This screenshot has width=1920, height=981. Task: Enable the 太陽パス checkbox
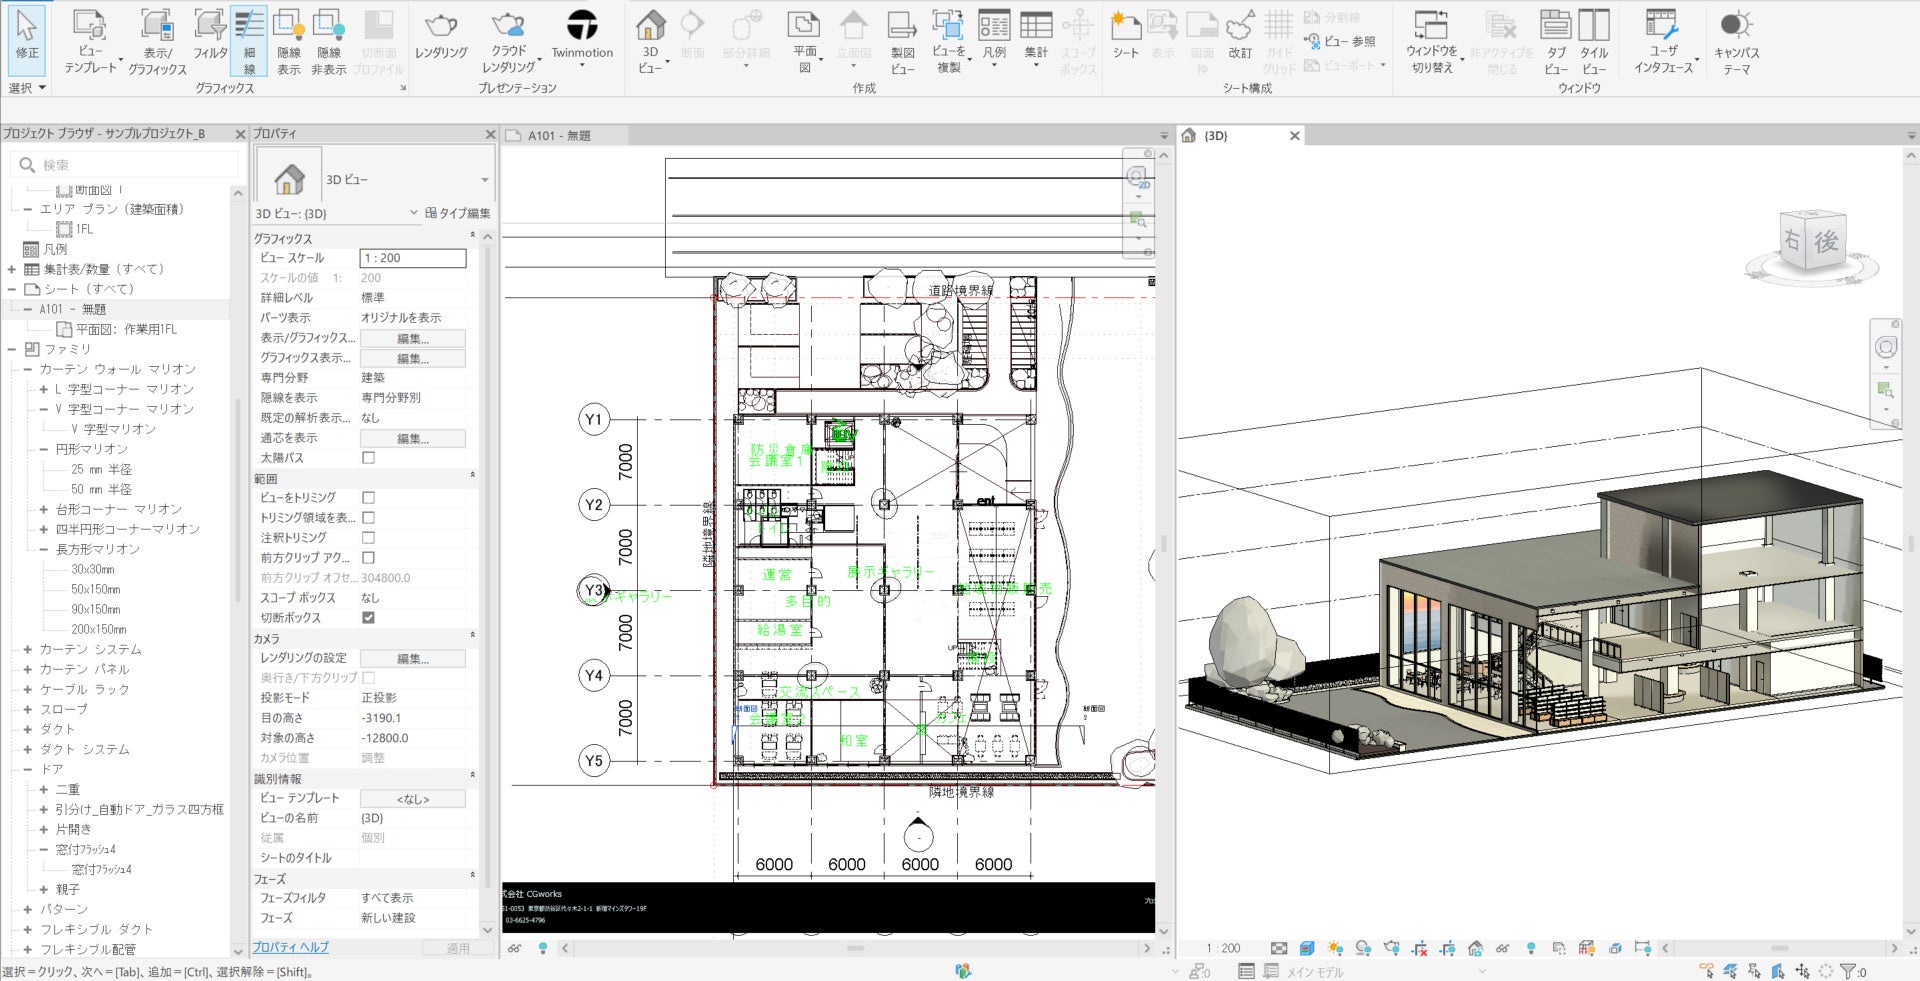point(368,458)
